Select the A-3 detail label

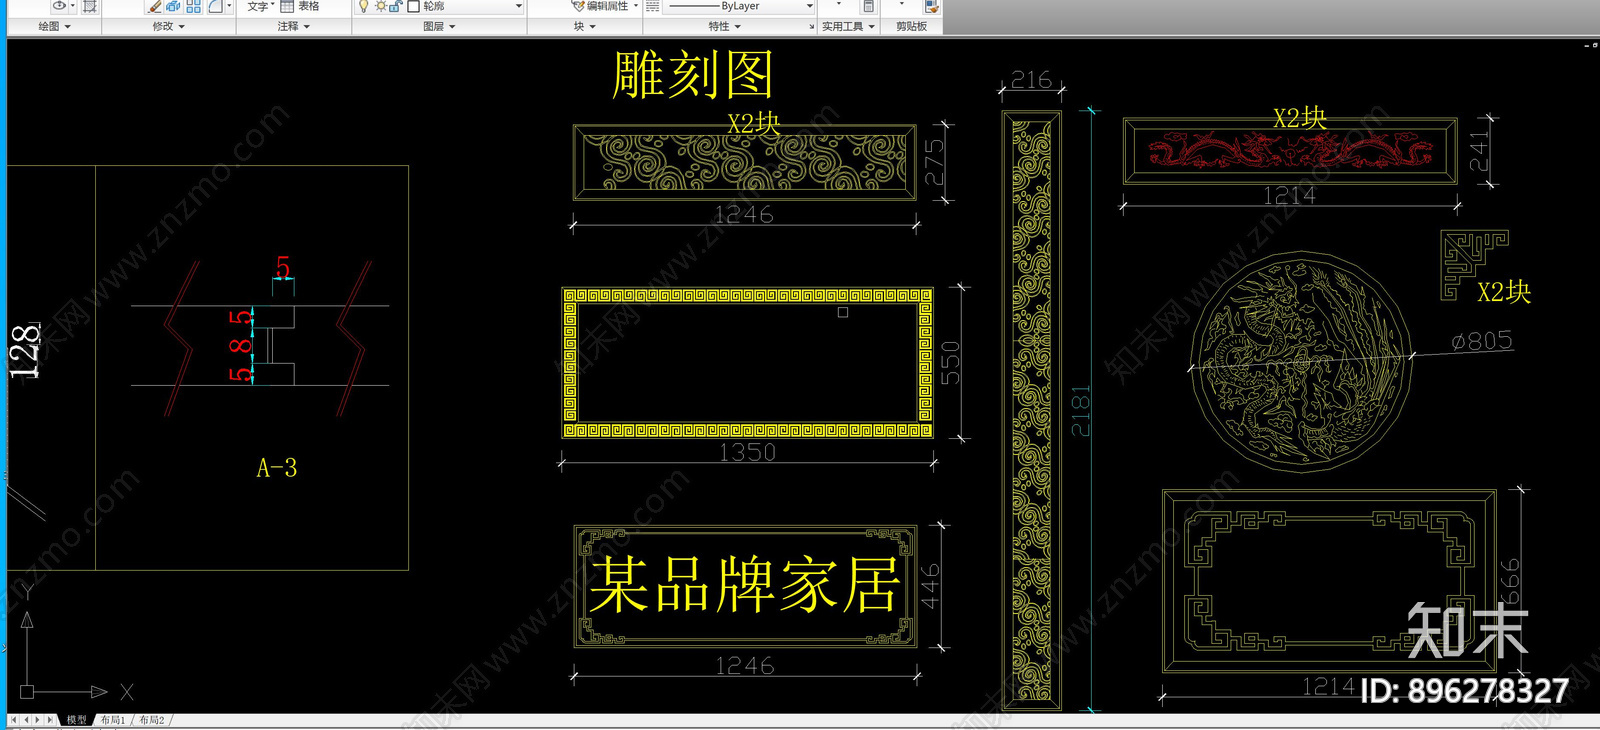tap(277, 468)
